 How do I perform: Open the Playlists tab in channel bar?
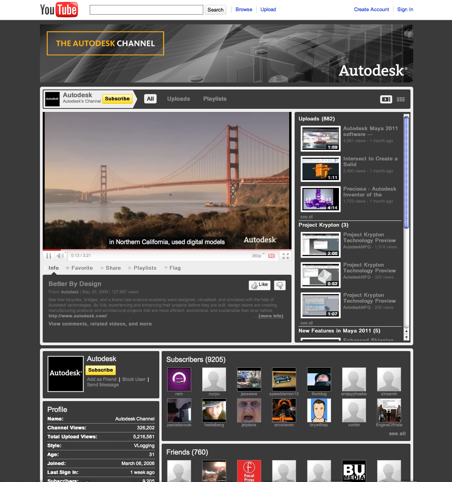(x=215, y=99)
